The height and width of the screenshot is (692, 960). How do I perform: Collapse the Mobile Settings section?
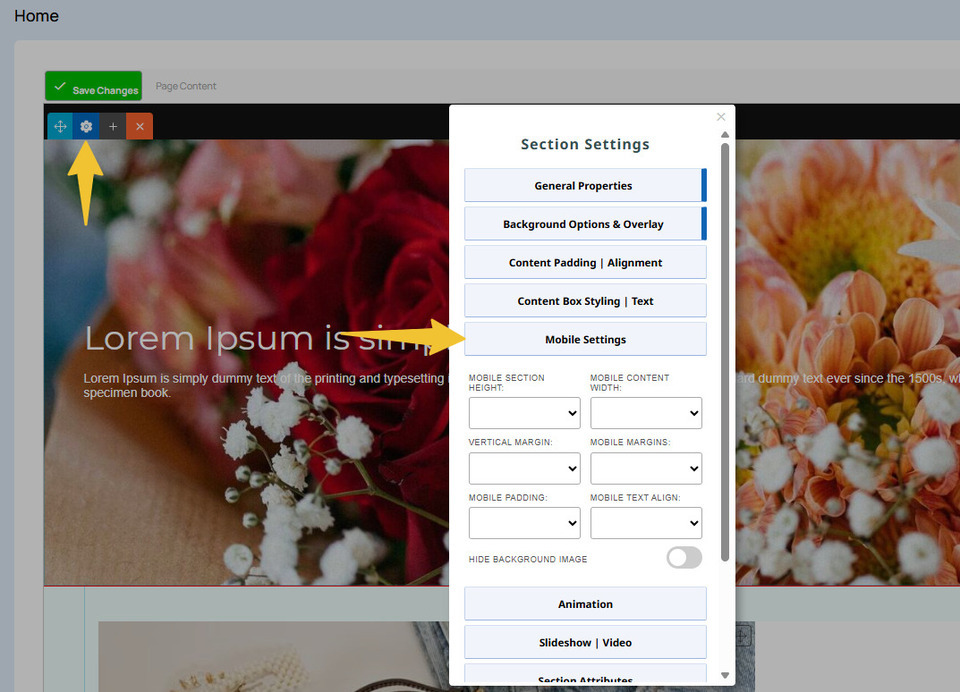[585, 340]
